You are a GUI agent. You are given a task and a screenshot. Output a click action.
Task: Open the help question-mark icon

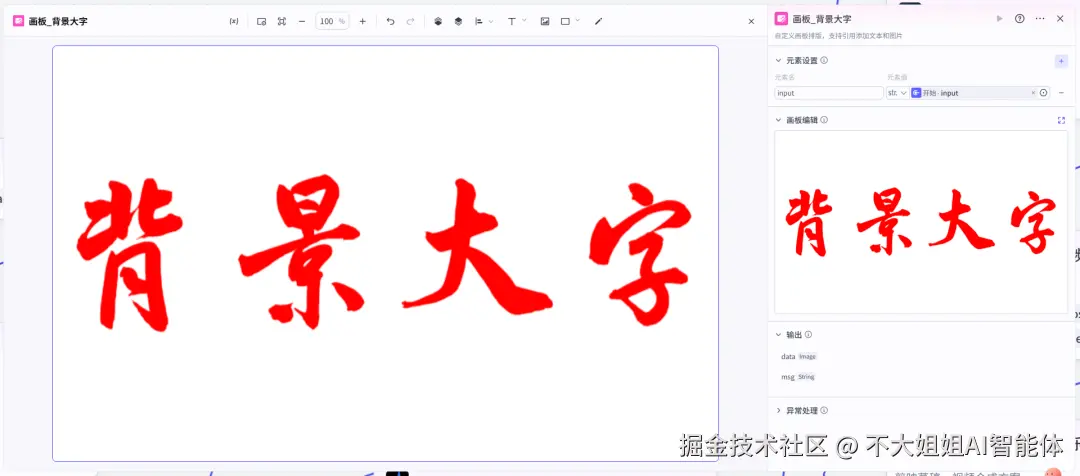1020,19
